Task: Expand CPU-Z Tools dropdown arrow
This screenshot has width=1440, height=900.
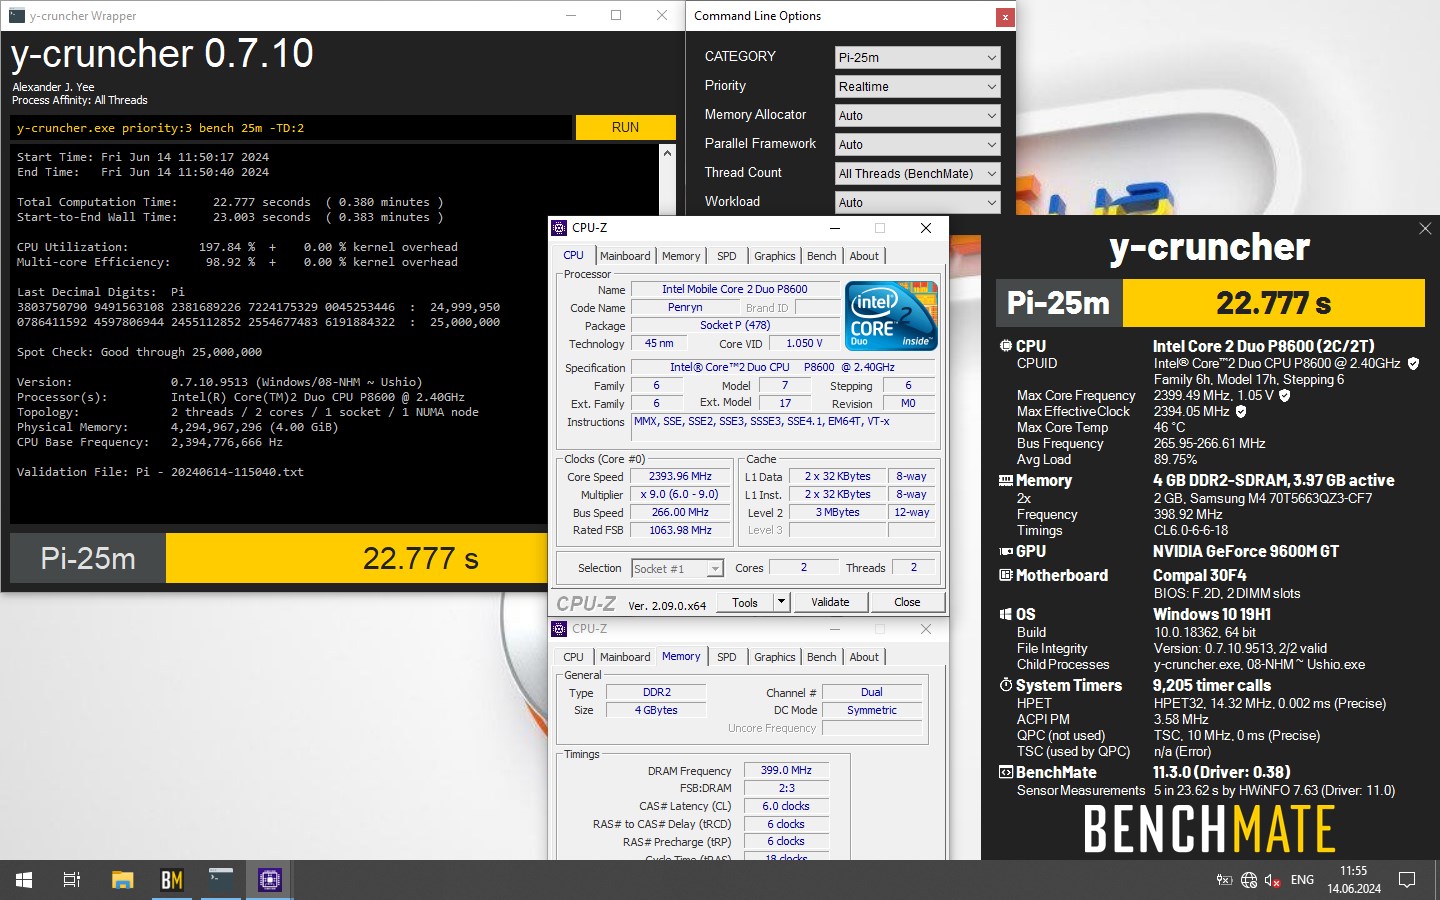Action: click(x=782, y=602)
